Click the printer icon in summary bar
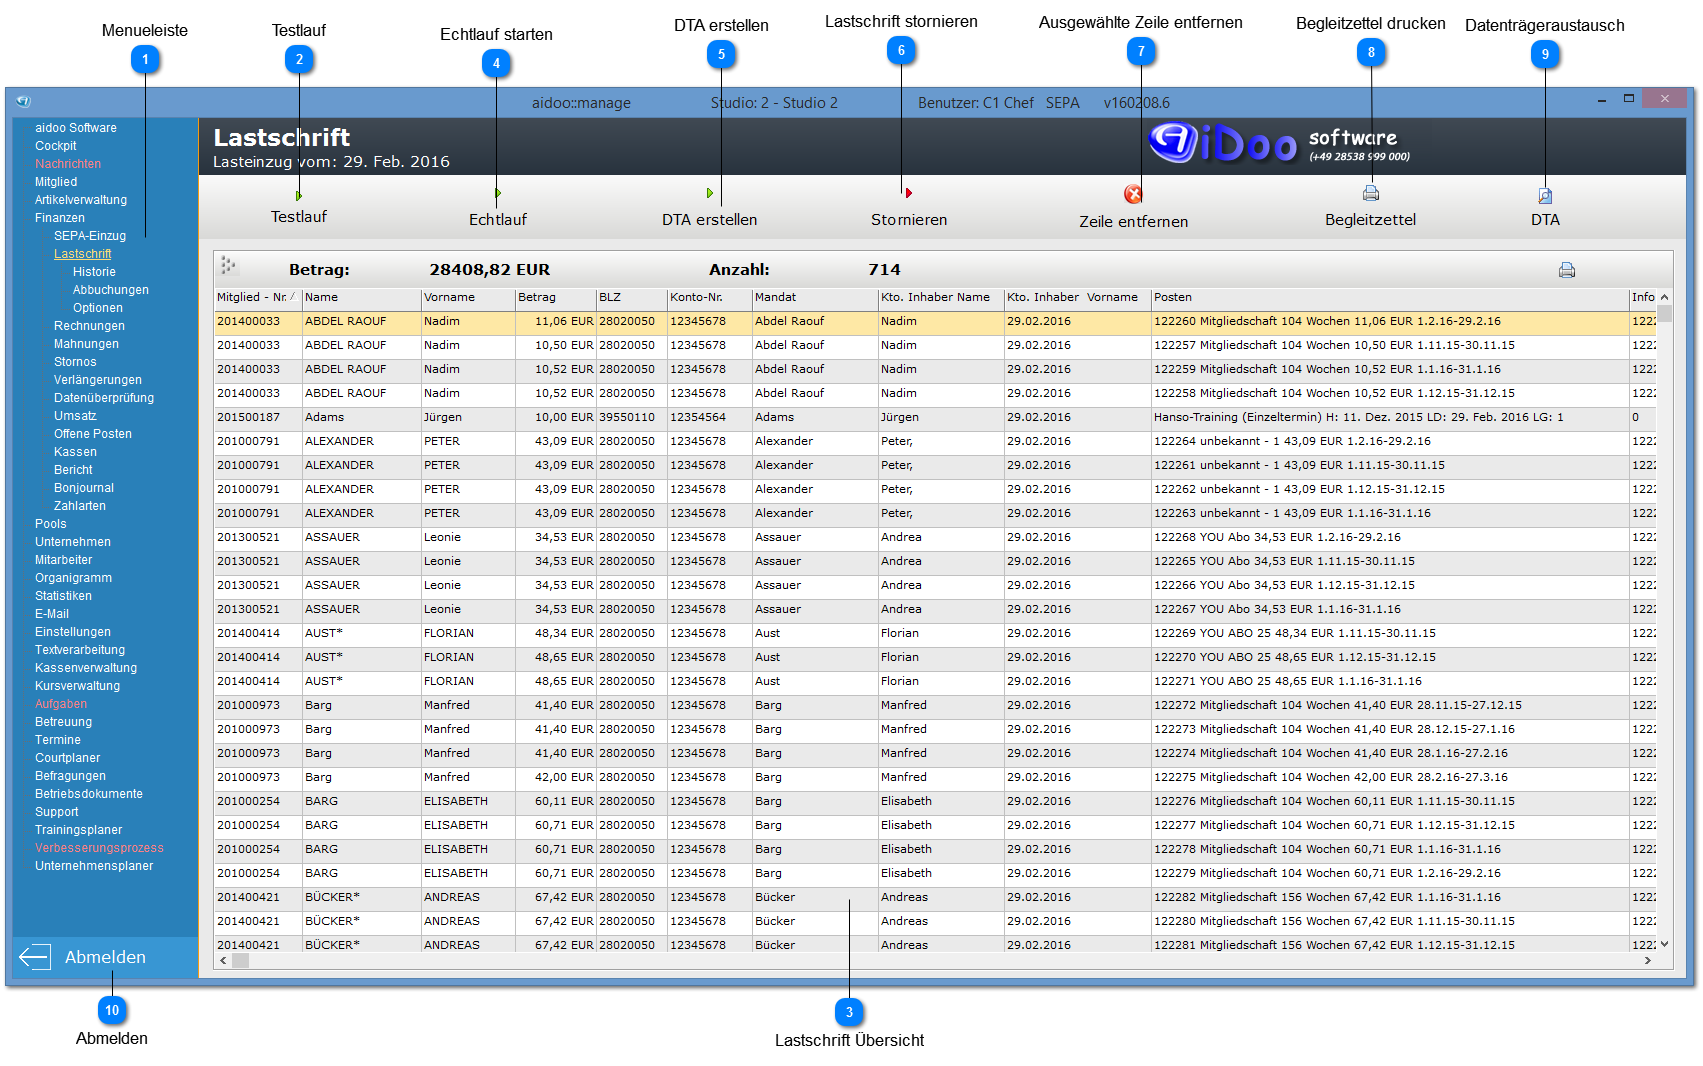The width and height of the screenshot is (1703, 1066). coord(1567,270)
